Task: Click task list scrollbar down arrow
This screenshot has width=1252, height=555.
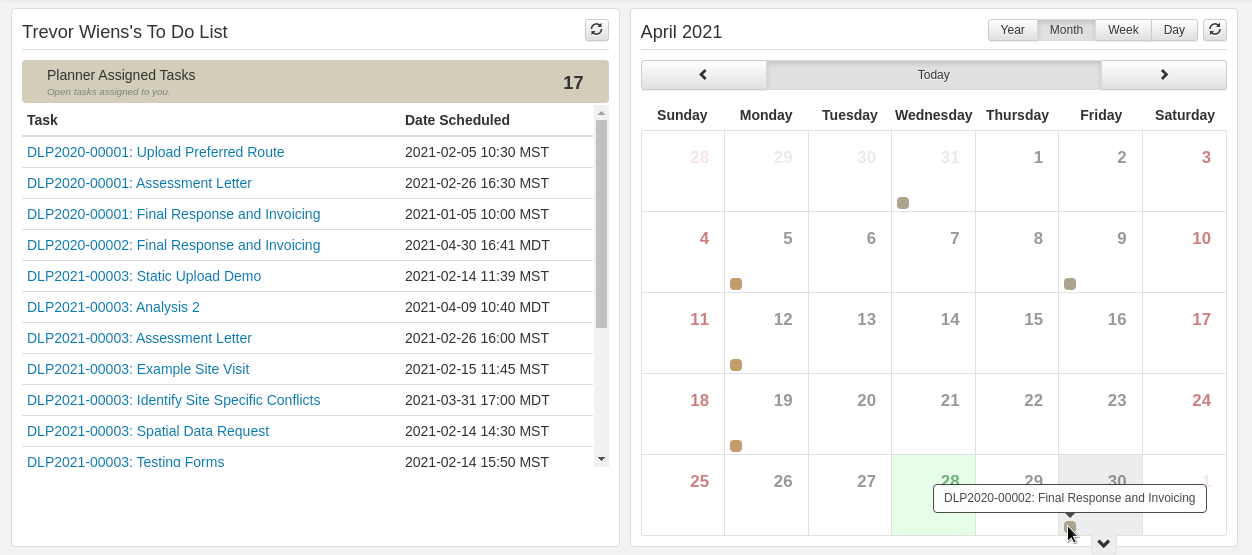Action: point(601,459)
